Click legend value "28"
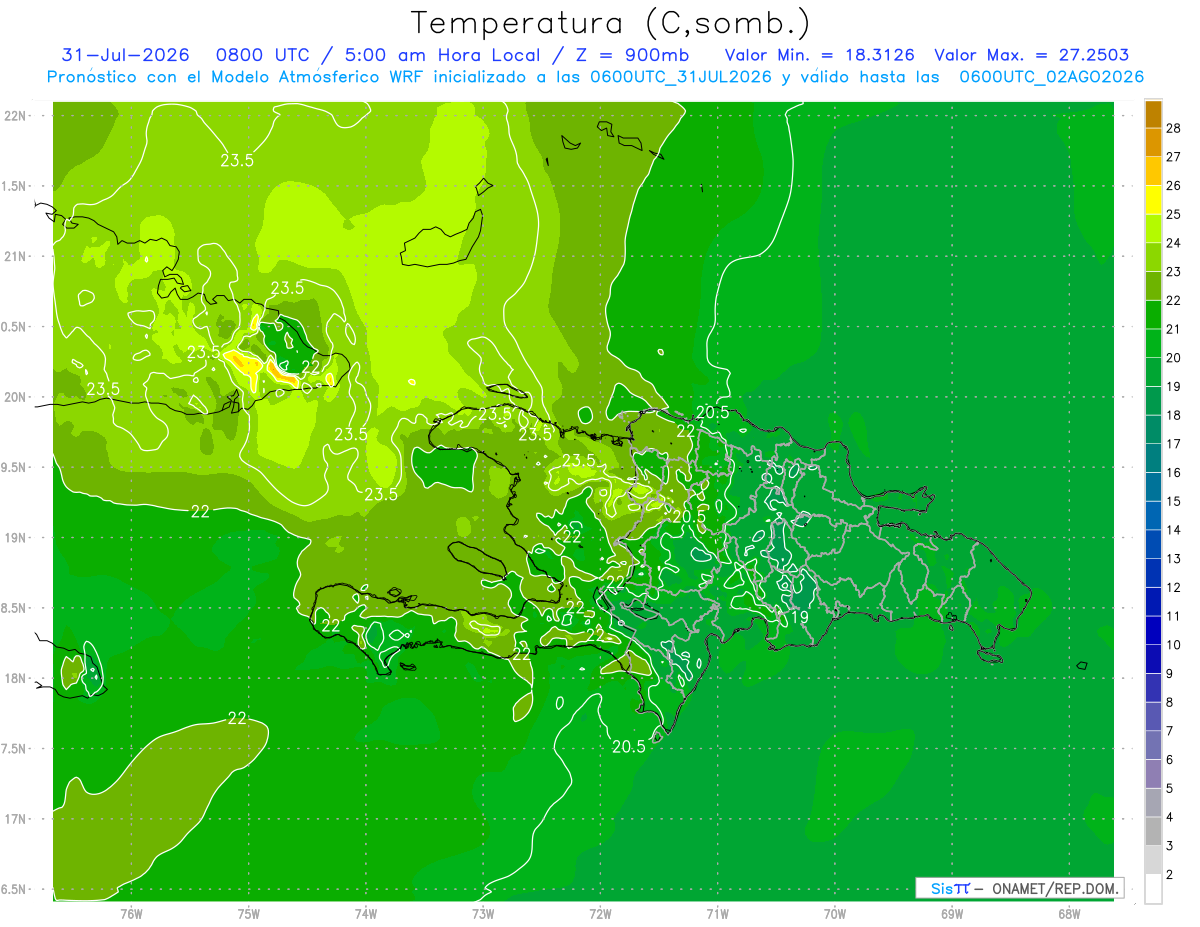This screenshot has height=927, width=1200. [1174, 128]
